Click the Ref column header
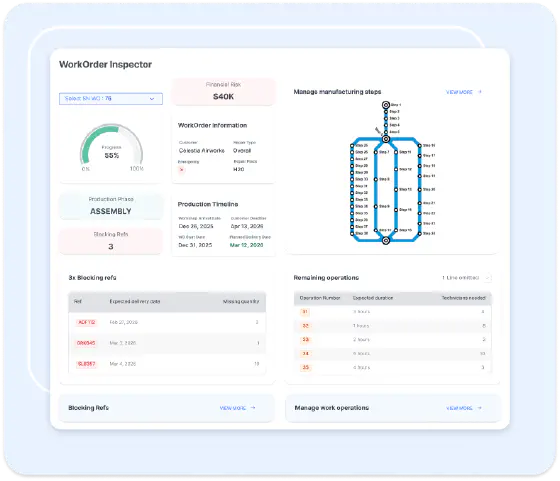 [x=78, y=302]
